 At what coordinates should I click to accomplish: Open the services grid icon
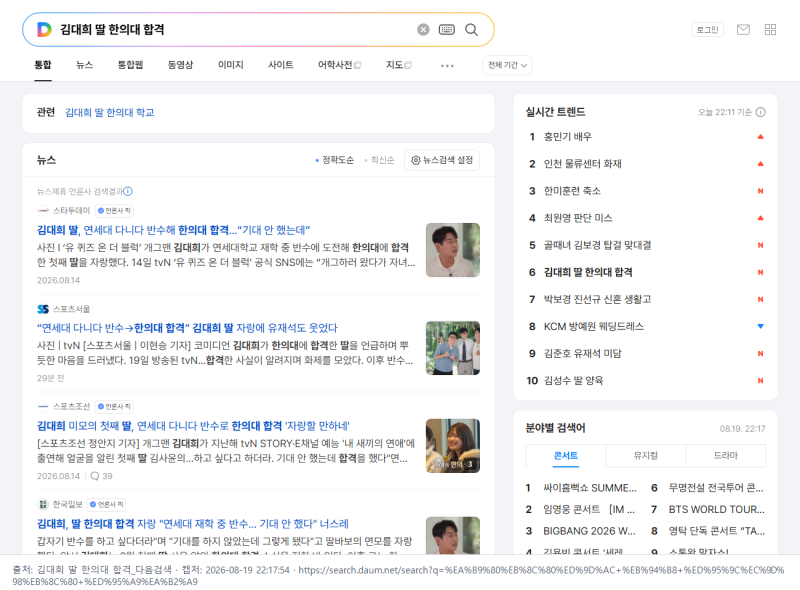[770, 30]
